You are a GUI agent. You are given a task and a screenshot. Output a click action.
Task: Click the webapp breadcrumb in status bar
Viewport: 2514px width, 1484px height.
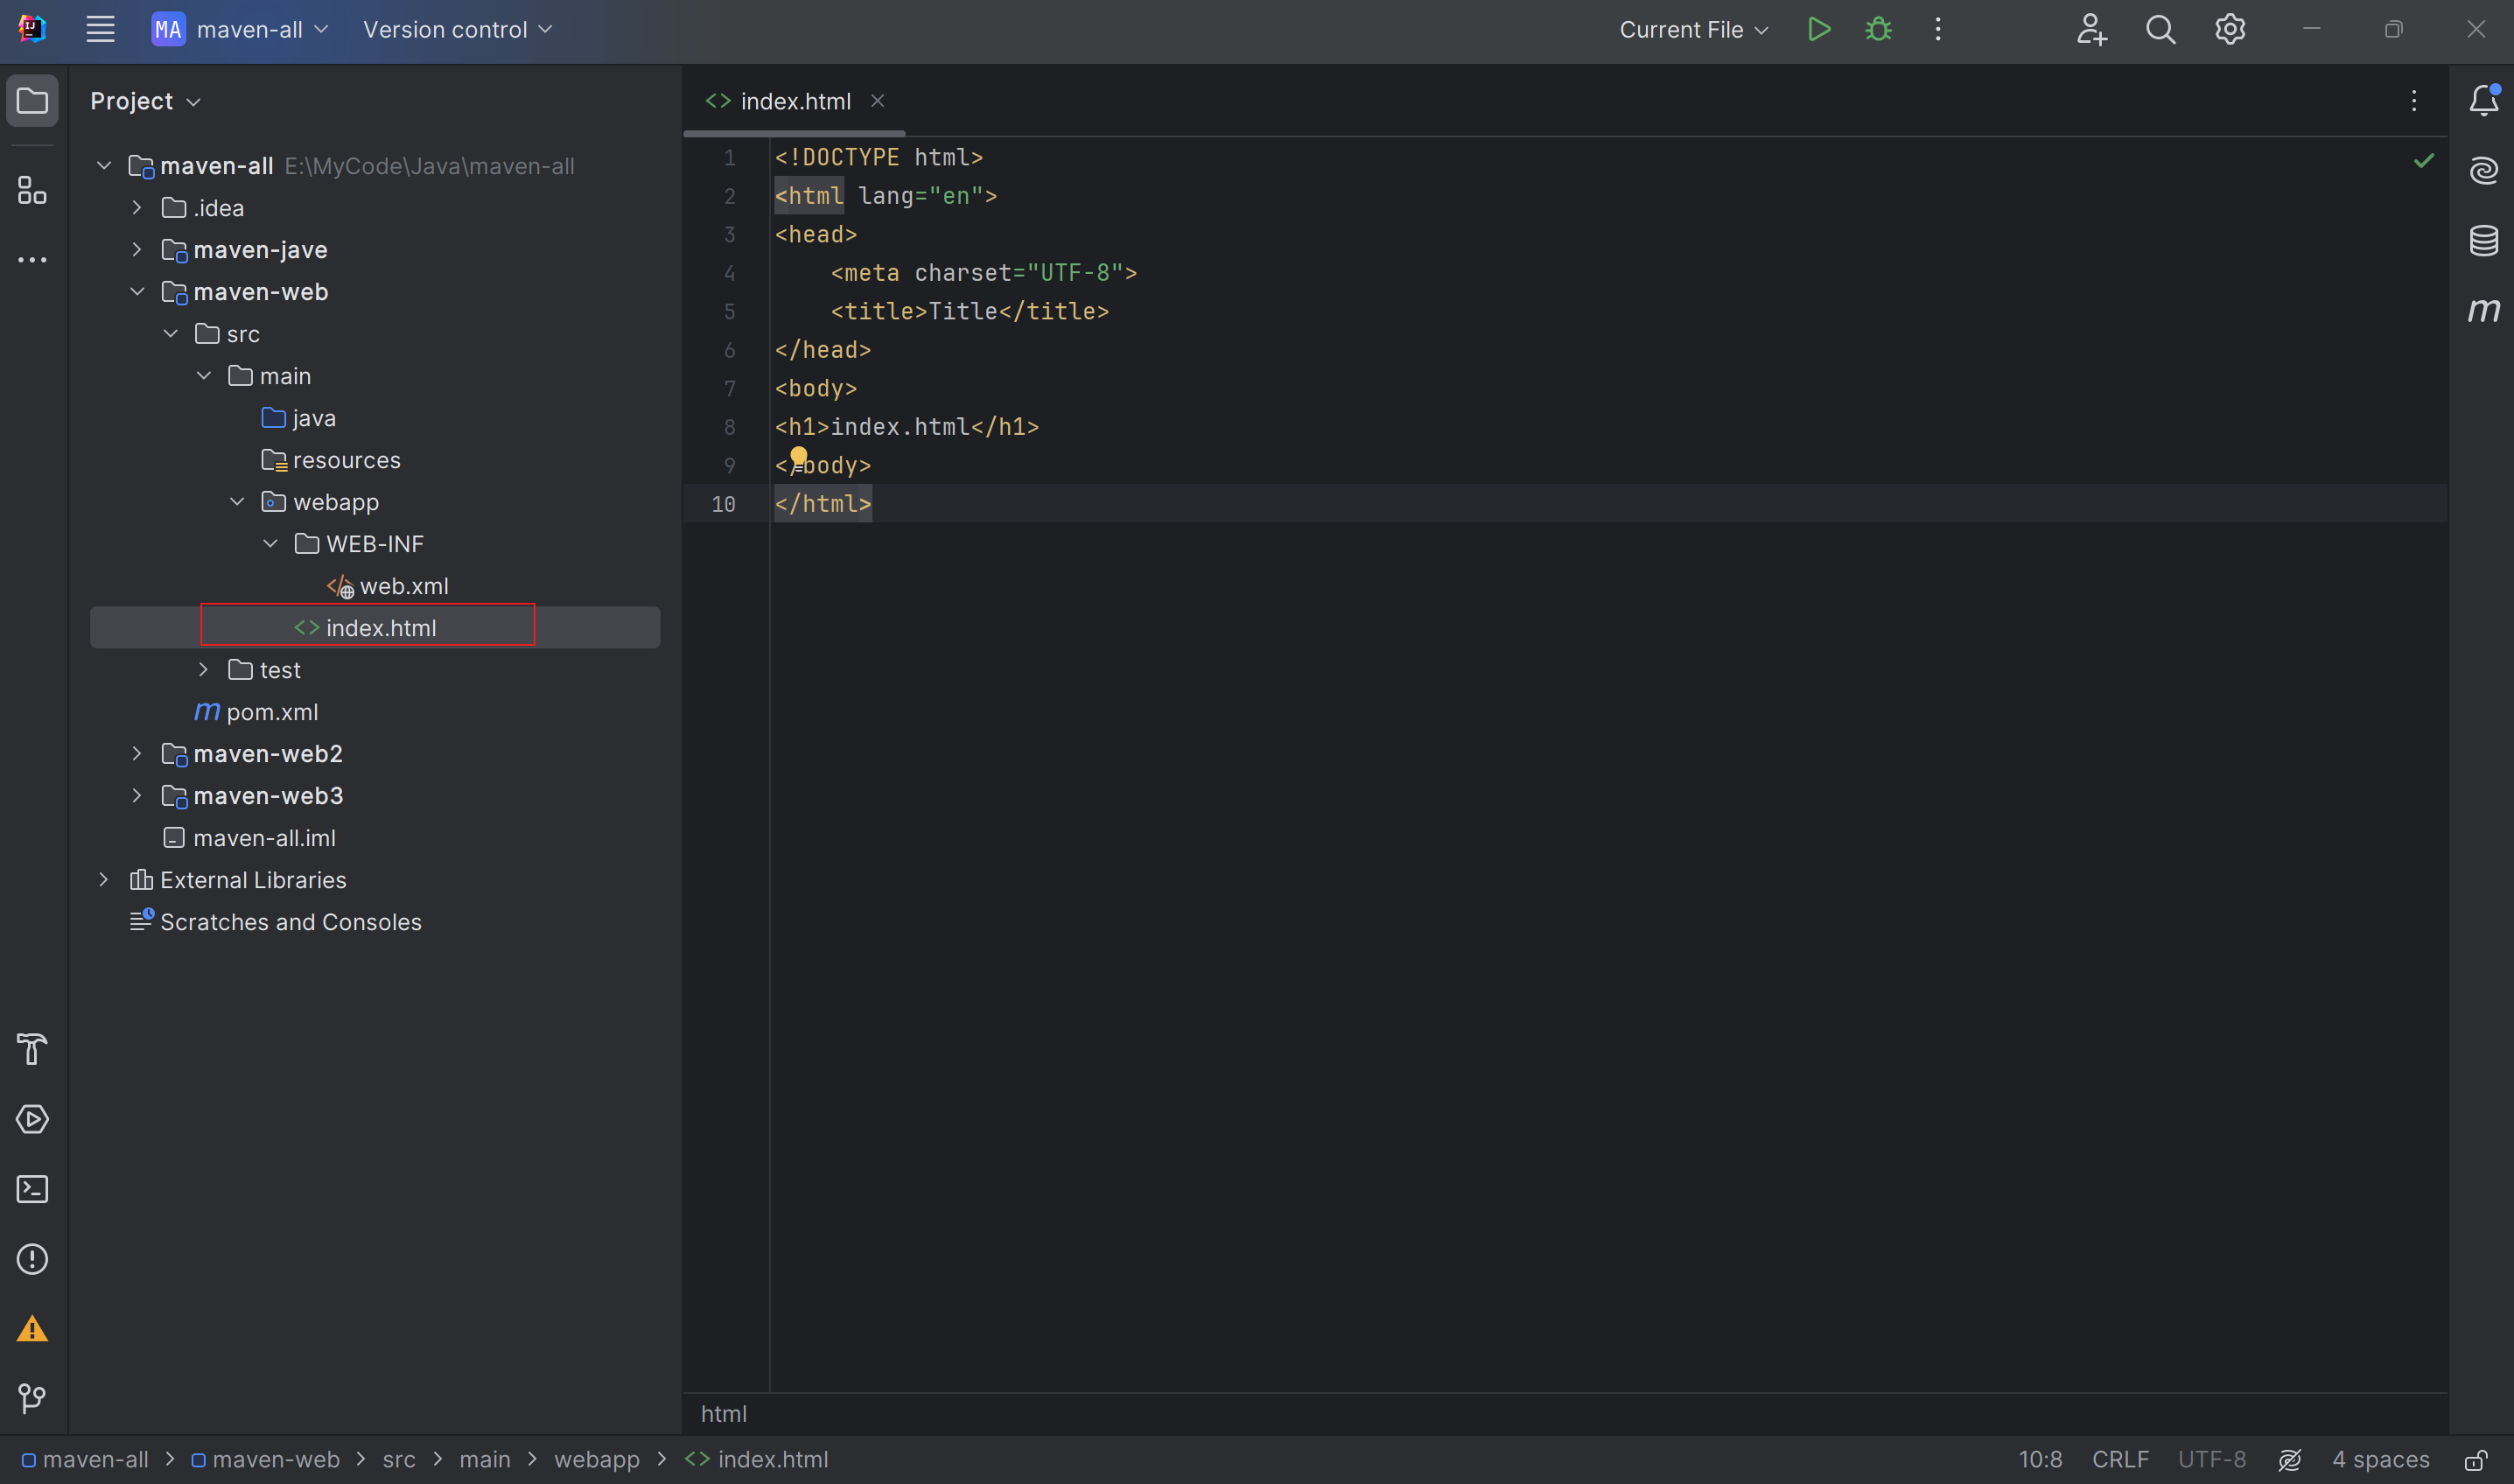(x=597, y=1459)
